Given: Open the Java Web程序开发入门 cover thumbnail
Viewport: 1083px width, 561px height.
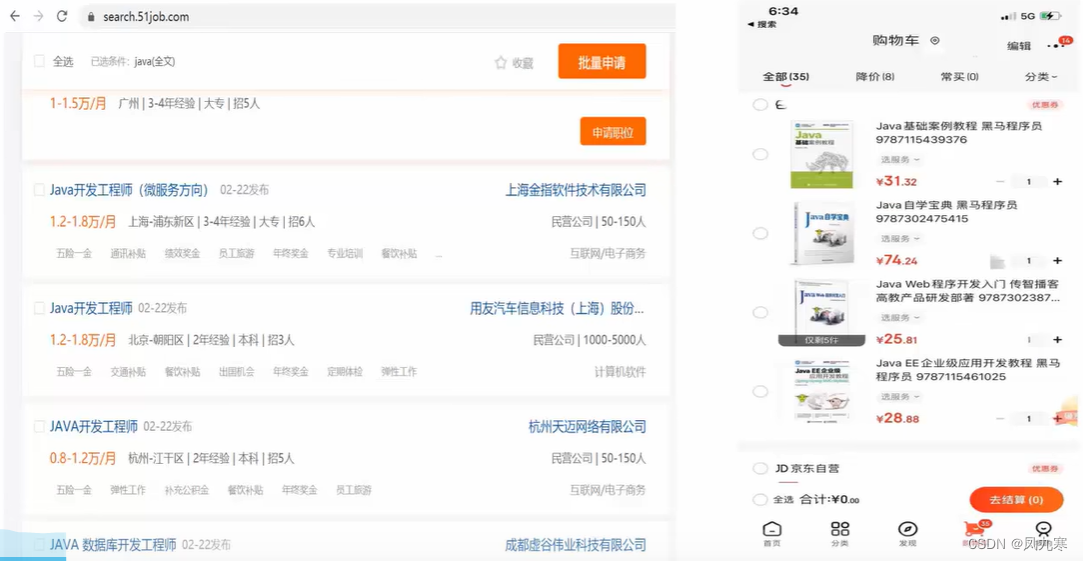Looking at the screenshot, I should [x=822, y=312].
